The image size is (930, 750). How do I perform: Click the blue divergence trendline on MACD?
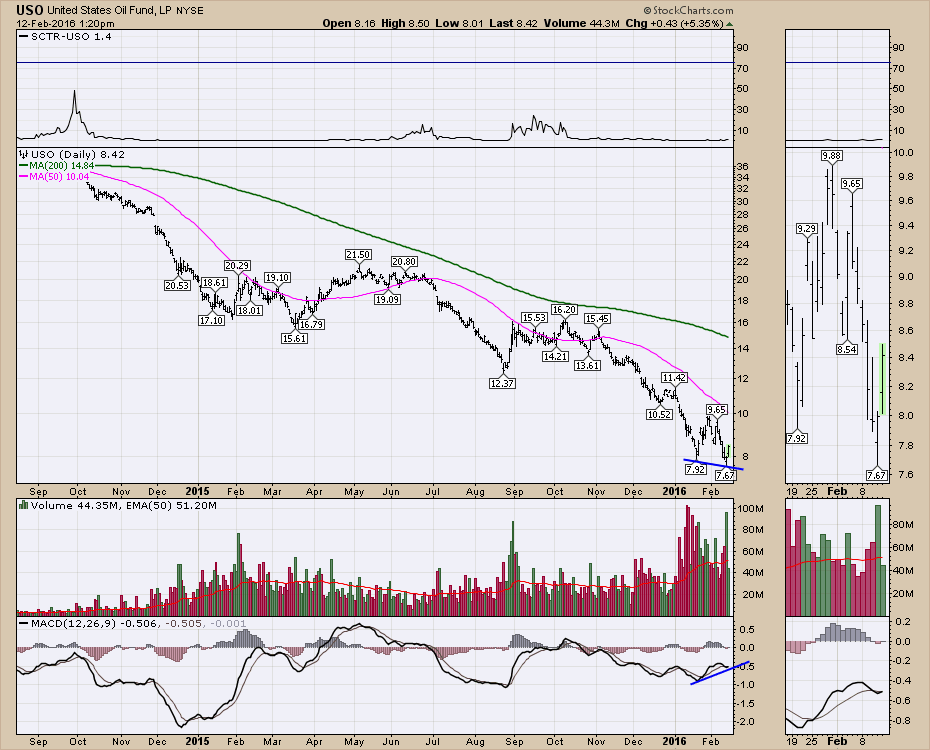[721, 672]
